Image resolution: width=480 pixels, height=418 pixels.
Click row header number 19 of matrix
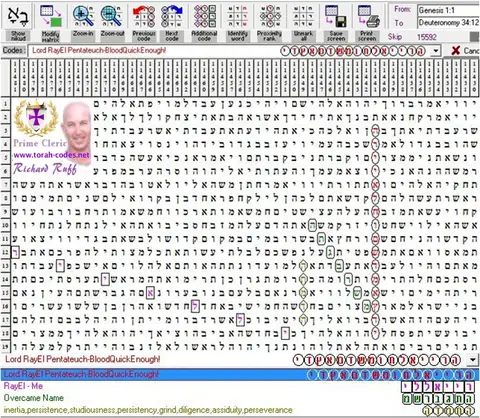click(5, 346)
